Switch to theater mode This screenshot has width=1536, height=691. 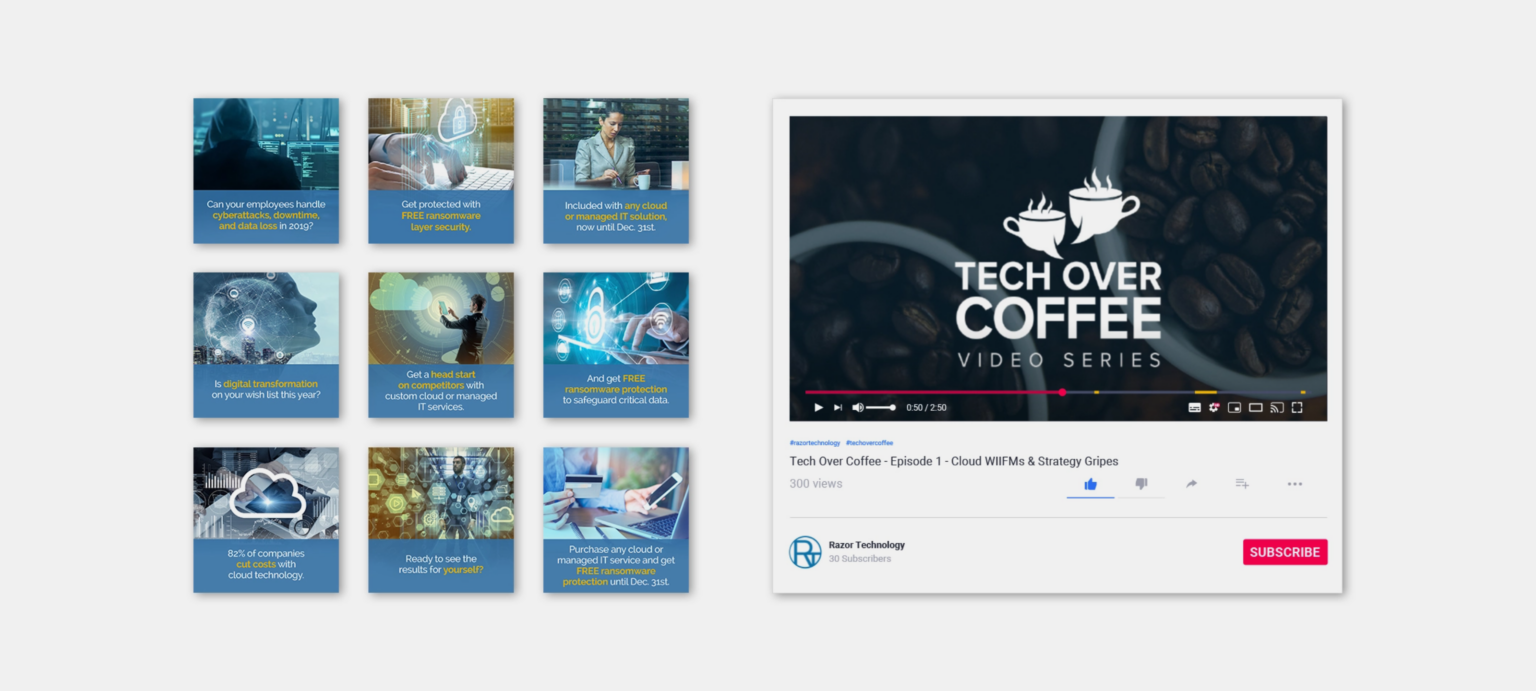pyautogui.click(x=1255, y=407)
